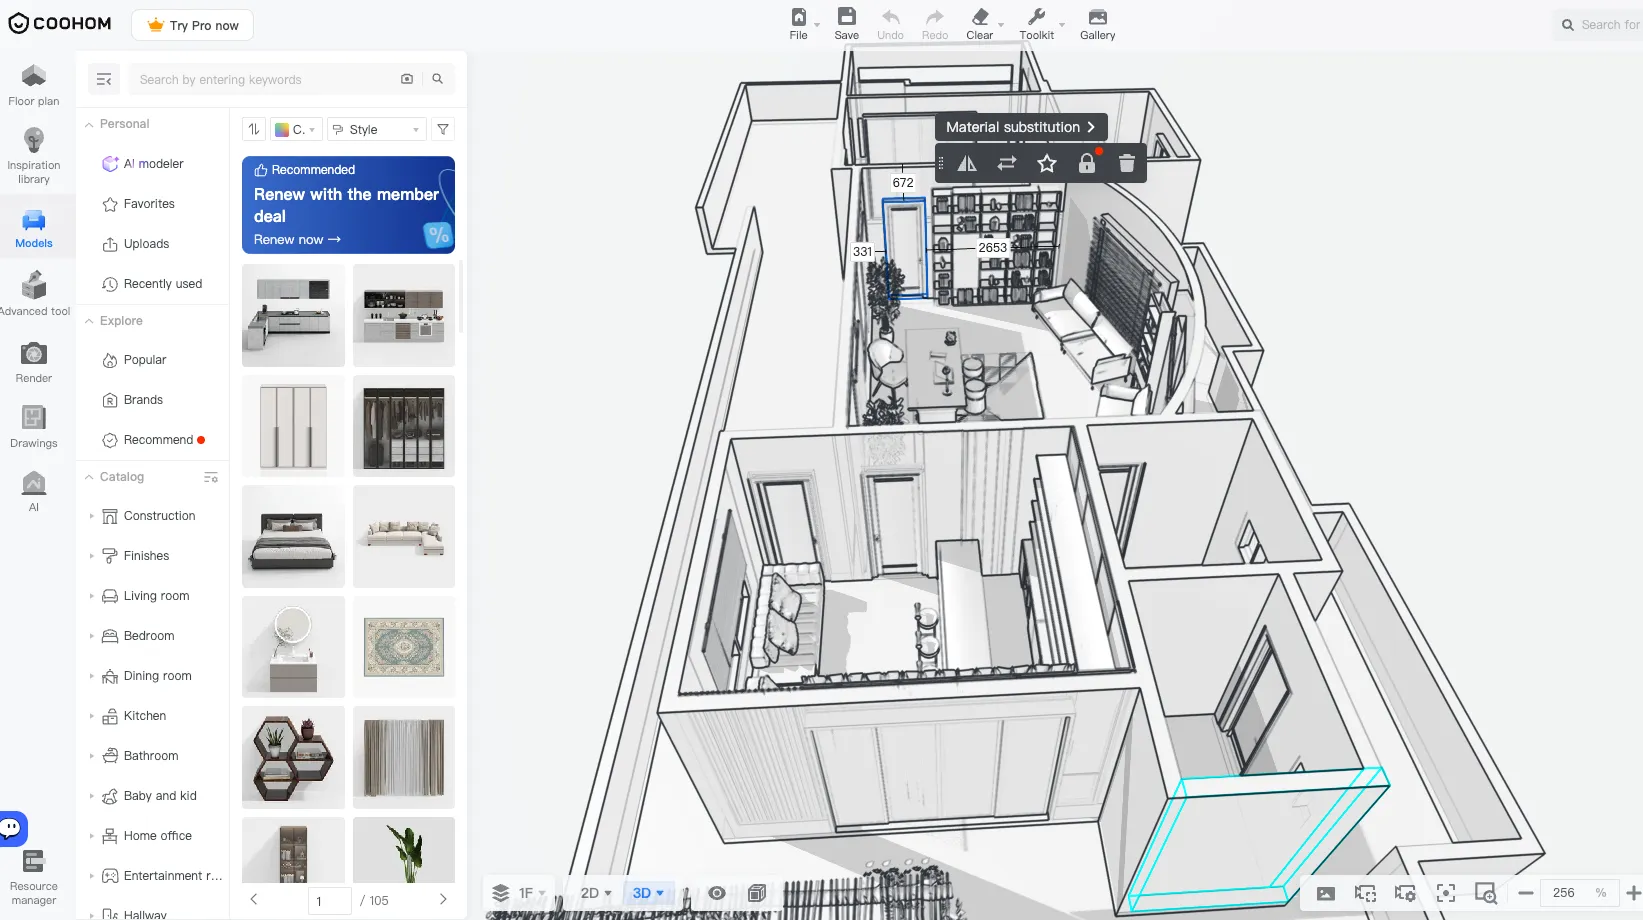Screen dimensions: 1643x920
Task: Click Try Pro now button
Action: (x=192, y=25)
